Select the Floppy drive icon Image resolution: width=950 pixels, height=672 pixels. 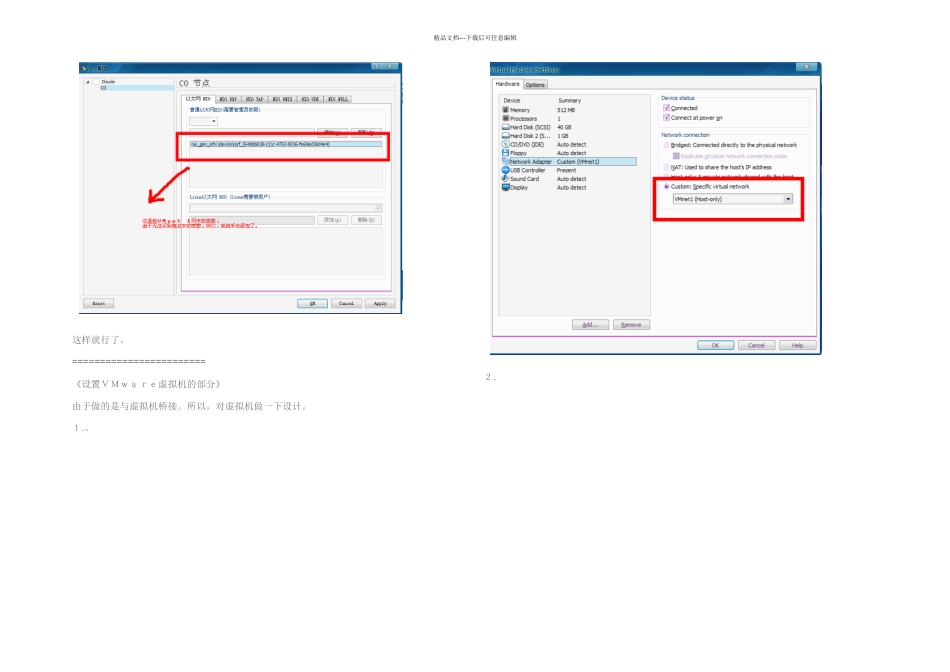pyautogui.click(x=505, y=153)
